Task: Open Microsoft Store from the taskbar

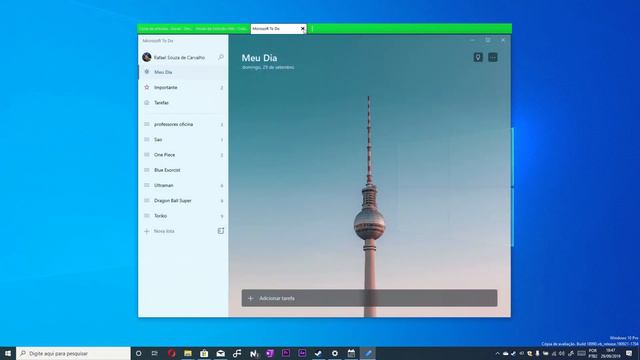Action: click(x=204, y=353)
